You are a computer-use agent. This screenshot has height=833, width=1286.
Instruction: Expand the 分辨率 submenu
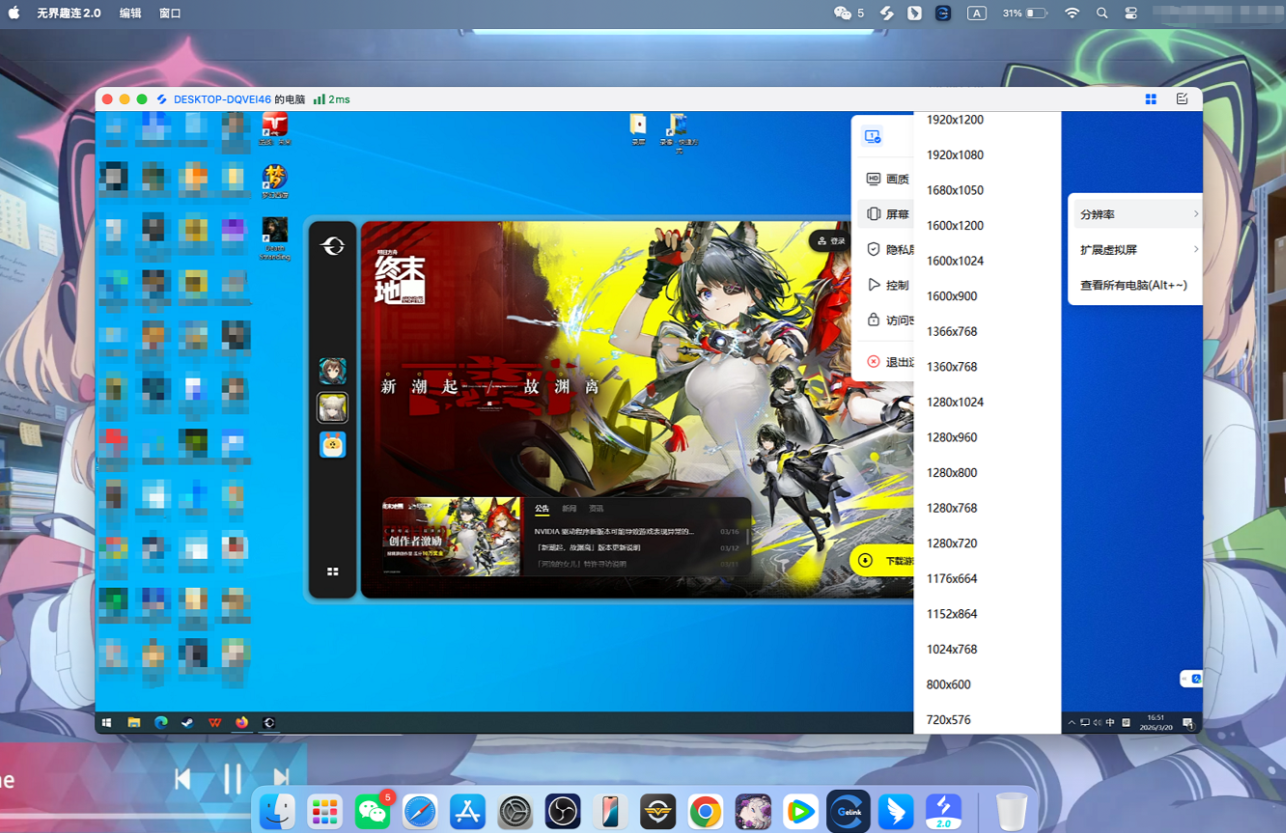[1135, 214]
